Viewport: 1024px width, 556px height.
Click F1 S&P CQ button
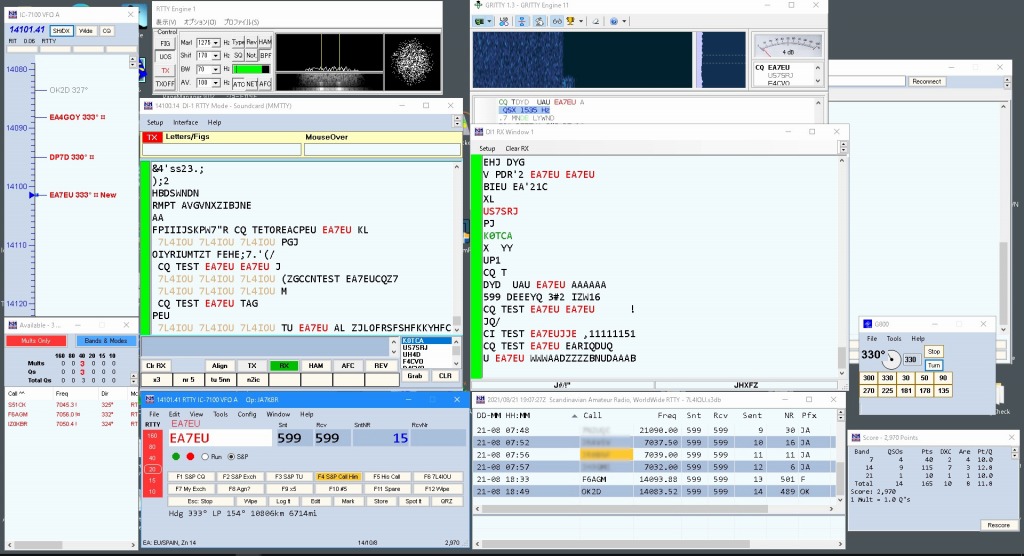point(190,477)
